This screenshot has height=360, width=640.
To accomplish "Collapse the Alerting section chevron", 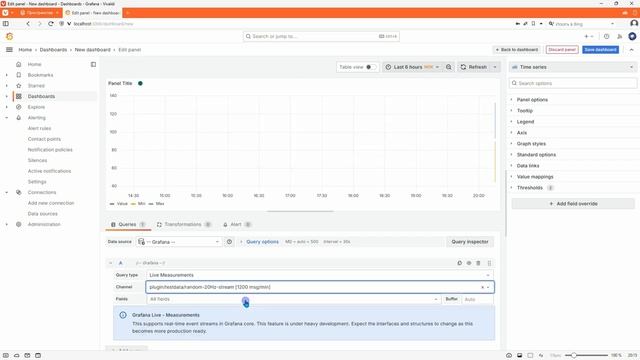I will [7, 118].
